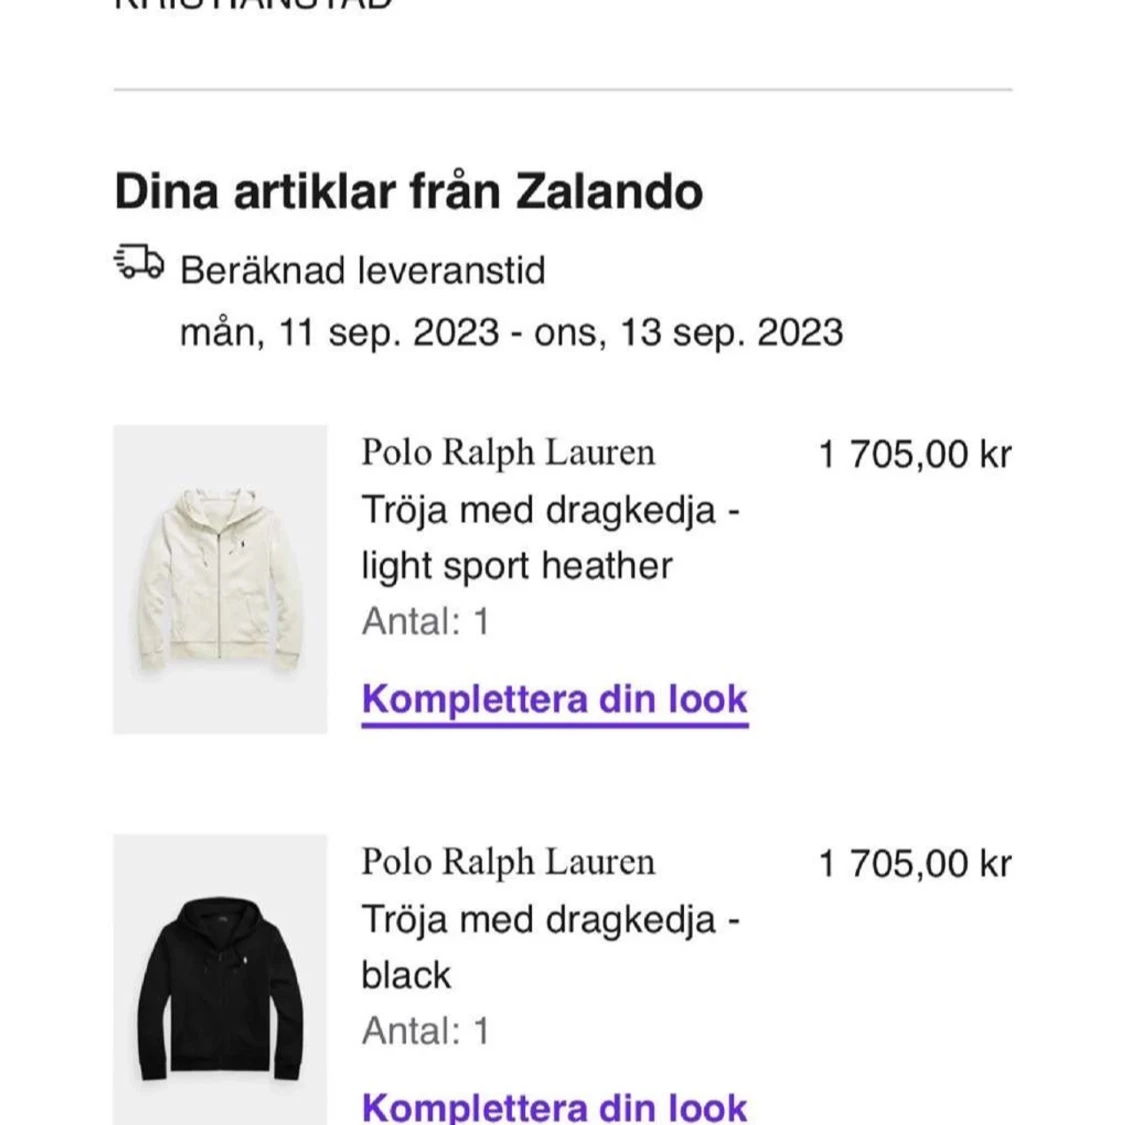The height and width of the screenshot is (1125, 1125).
Task: Click the delivery truck icon
Action: coord(139,262)
